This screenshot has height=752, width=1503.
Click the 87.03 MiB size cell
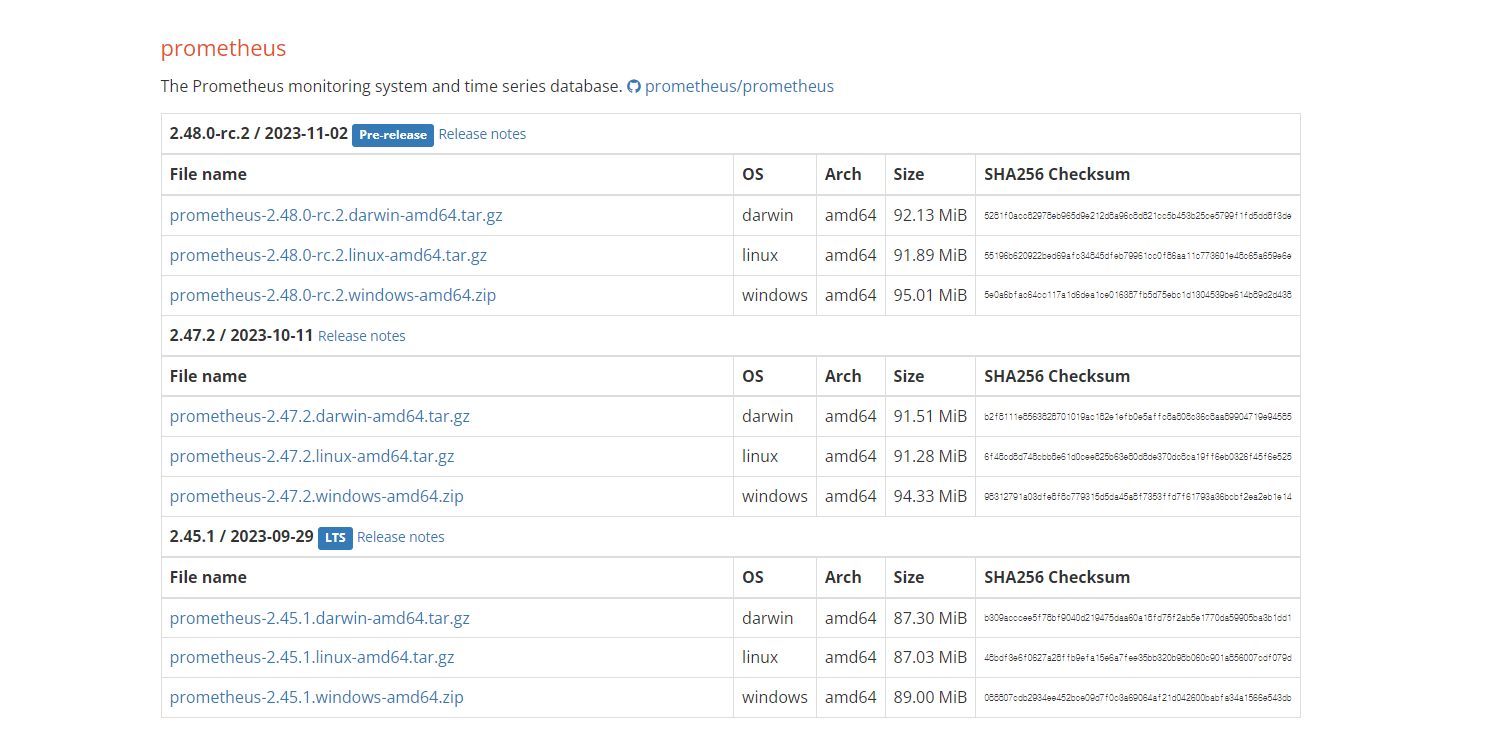(930, 657)
